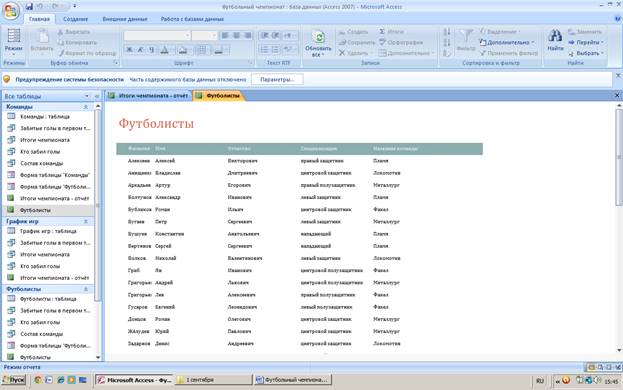Click Орфография spelling command

pos(401,42)
